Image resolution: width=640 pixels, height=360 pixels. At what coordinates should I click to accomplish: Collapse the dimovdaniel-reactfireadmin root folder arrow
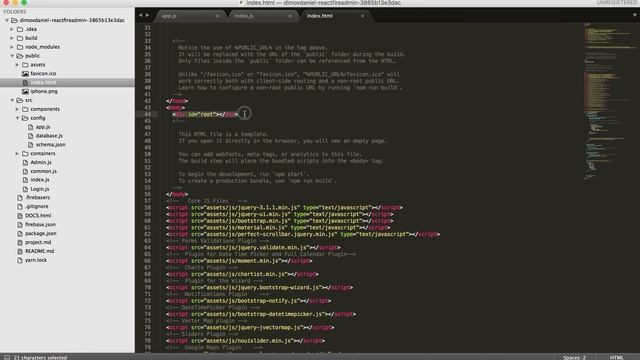(7, 20)
